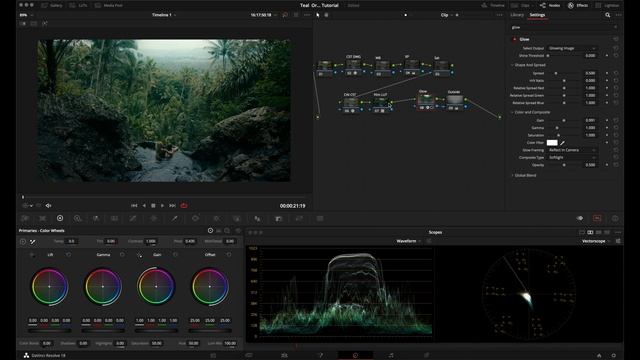Reset the Lift wheel

point(69,255)
